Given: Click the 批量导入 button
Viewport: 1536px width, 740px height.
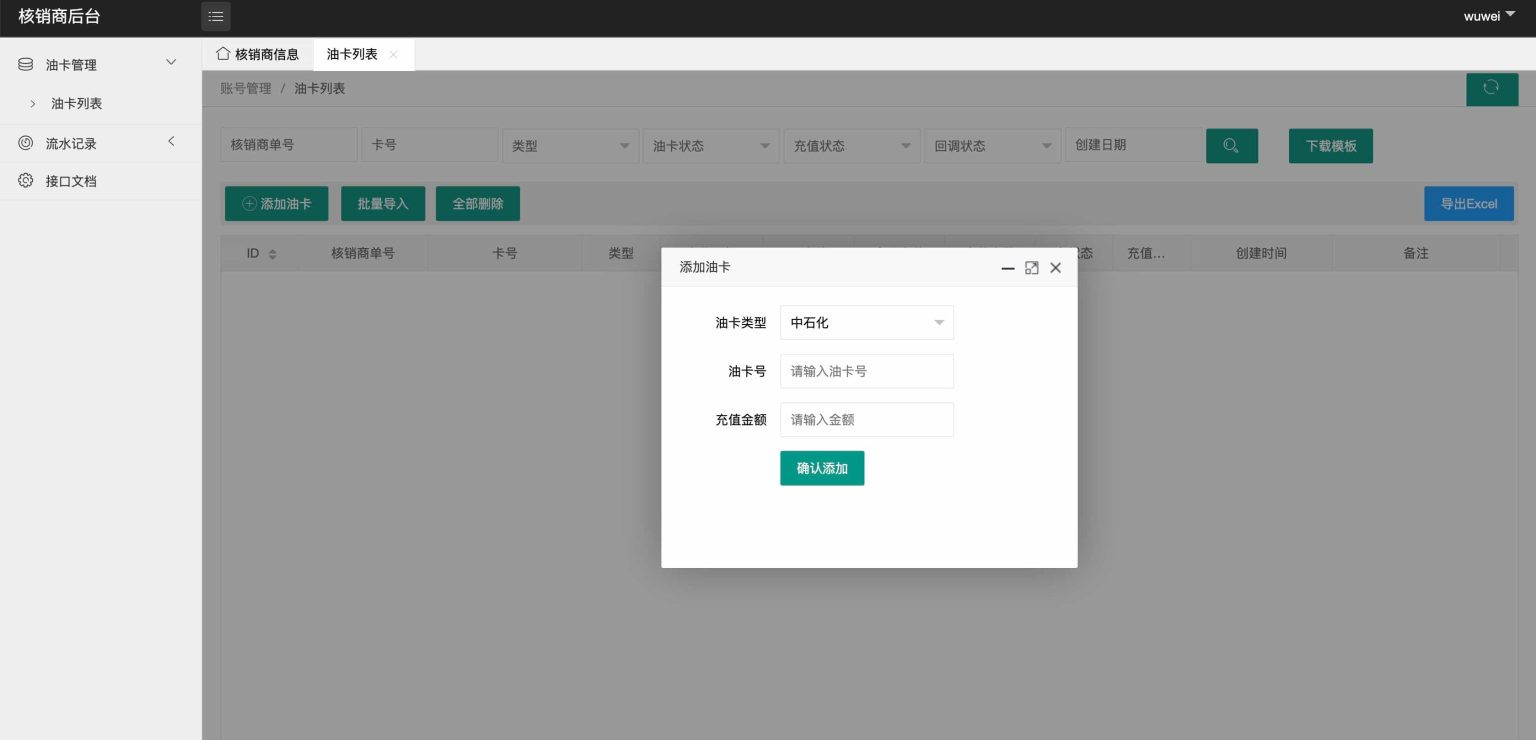Looking at the screenshot, I should coord(383,204).
